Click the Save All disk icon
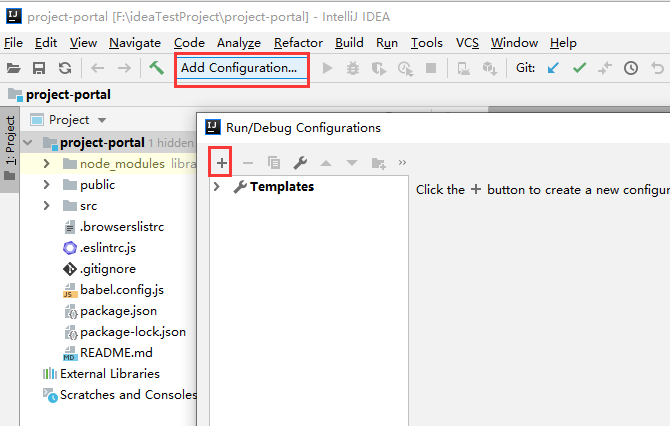The height and width of the screenshot is (426, 670). [x=39, y=68]
